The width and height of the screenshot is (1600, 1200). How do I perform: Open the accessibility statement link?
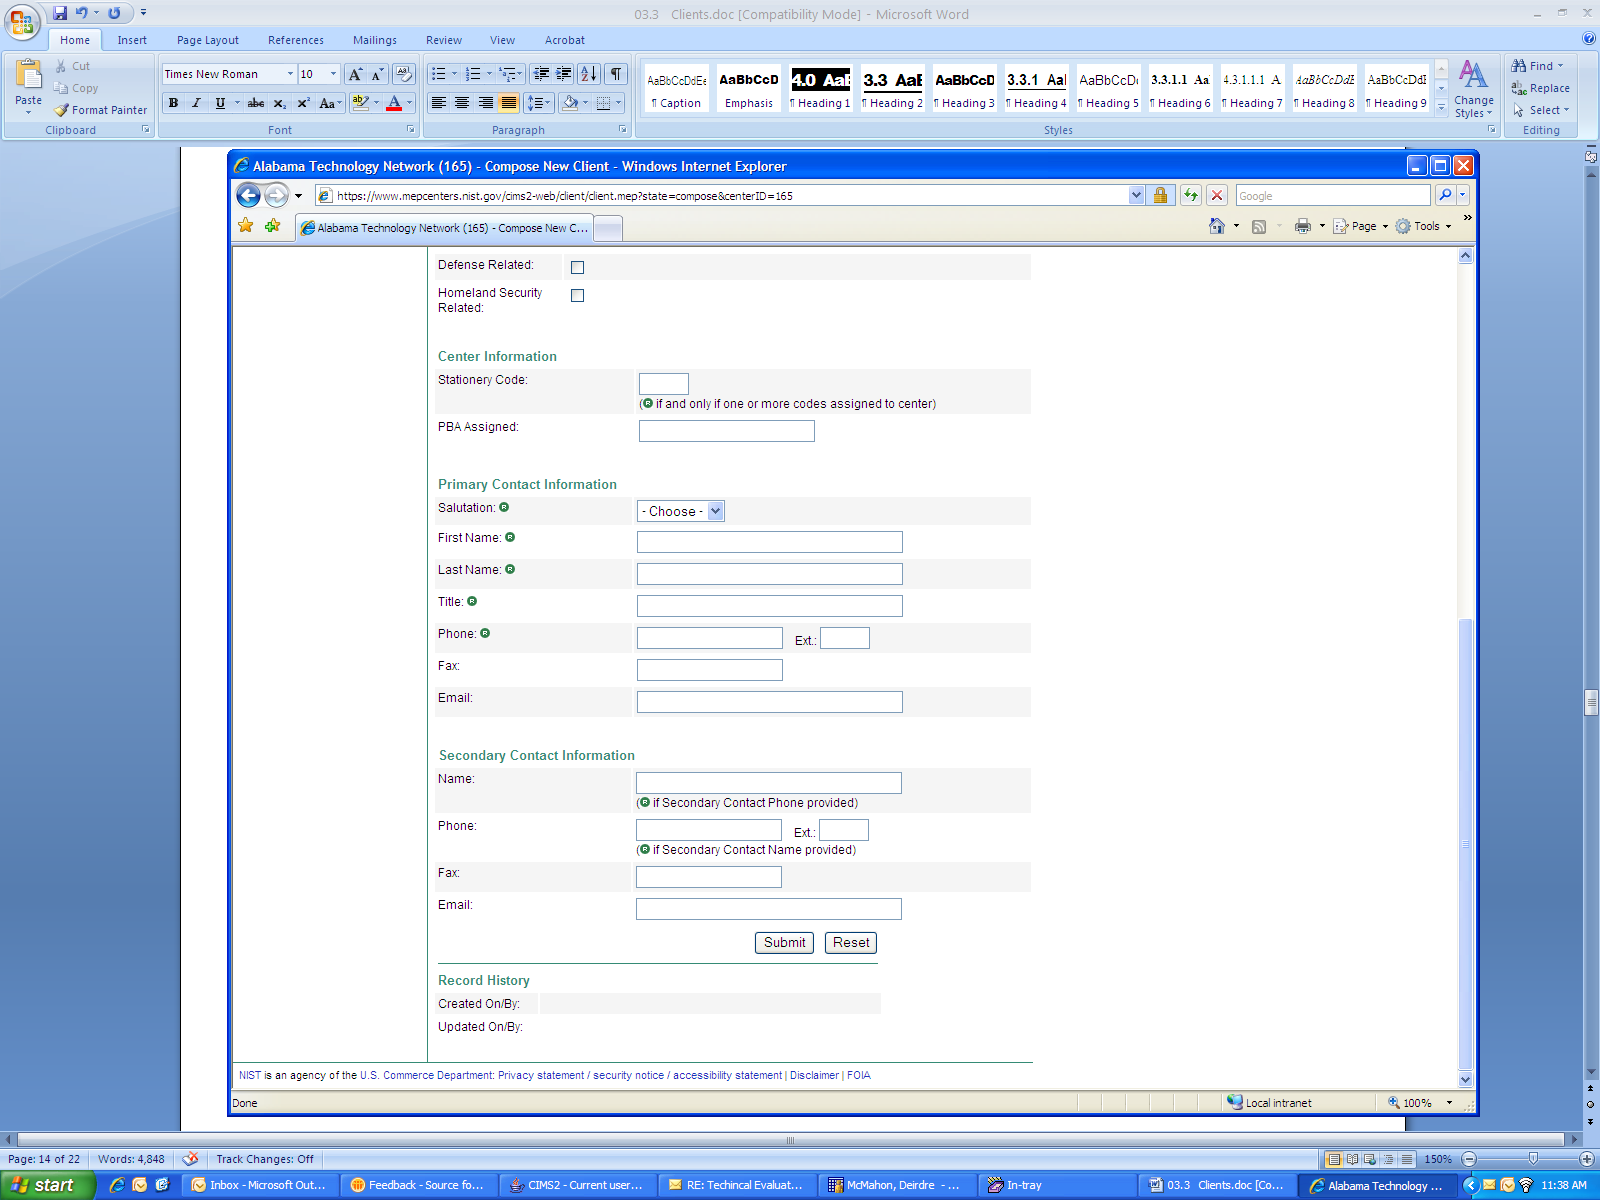[728, 1075]
